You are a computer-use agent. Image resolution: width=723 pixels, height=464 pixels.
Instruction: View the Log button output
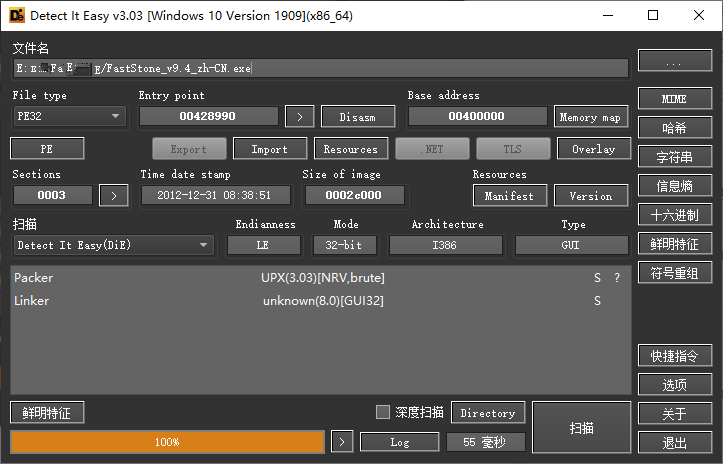click(399, 441)
